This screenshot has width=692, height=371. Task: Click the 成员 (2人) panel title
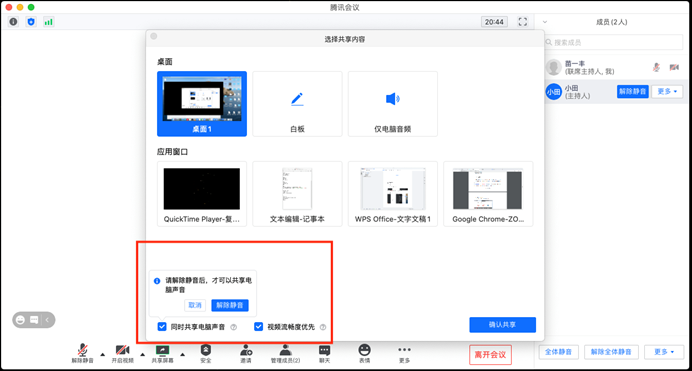[612, 22]
